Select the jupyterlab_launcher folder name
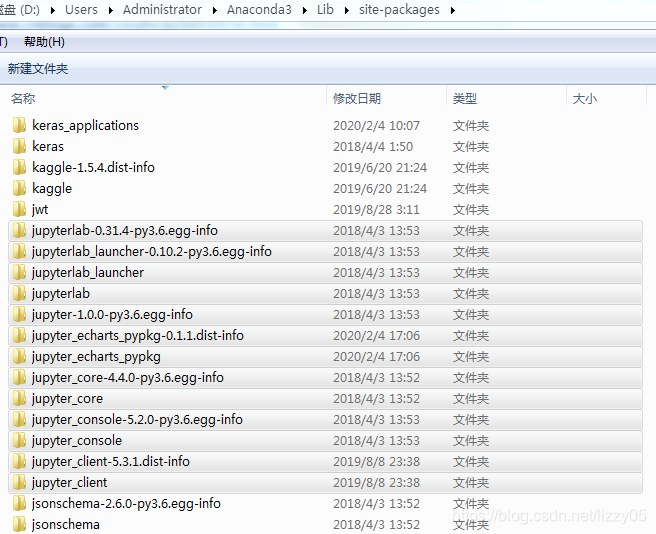656x534 pixels. [x=87, y=272]
